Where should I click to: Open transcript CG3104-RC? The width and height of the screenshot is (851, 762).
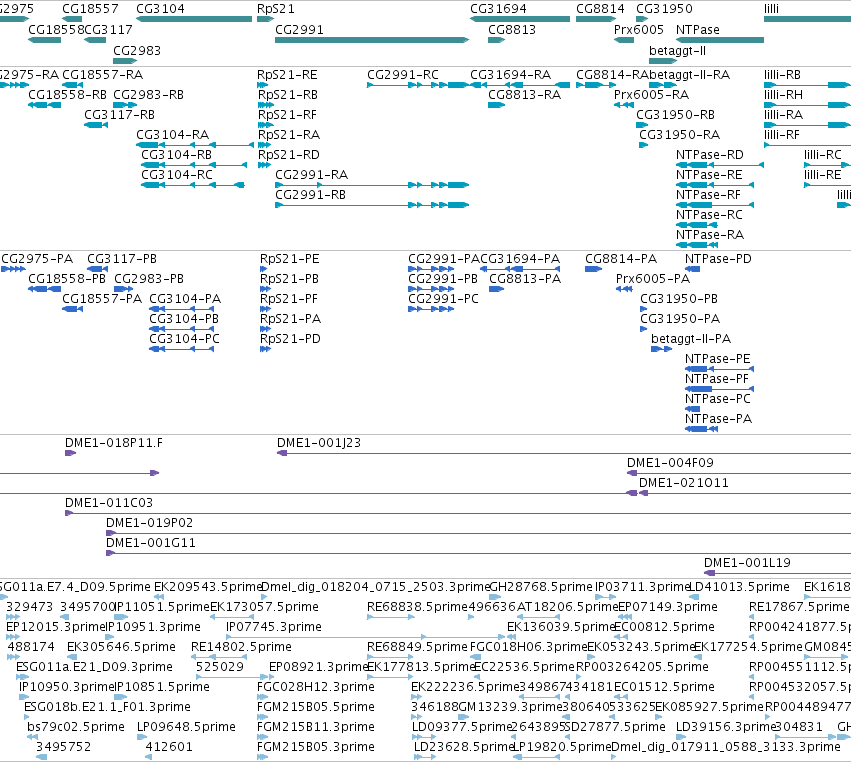click(177, 175)
